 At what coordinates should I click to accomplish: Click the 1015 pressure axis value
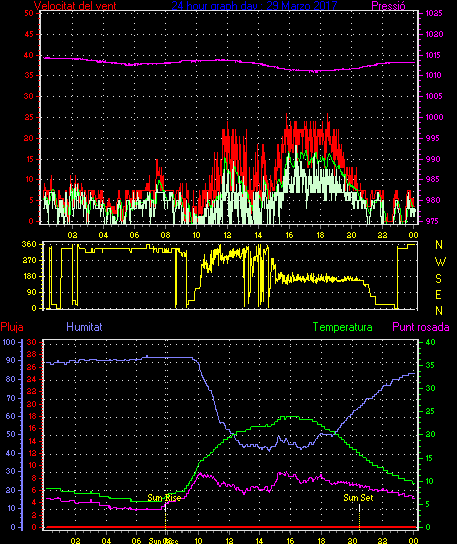[434, 55]
